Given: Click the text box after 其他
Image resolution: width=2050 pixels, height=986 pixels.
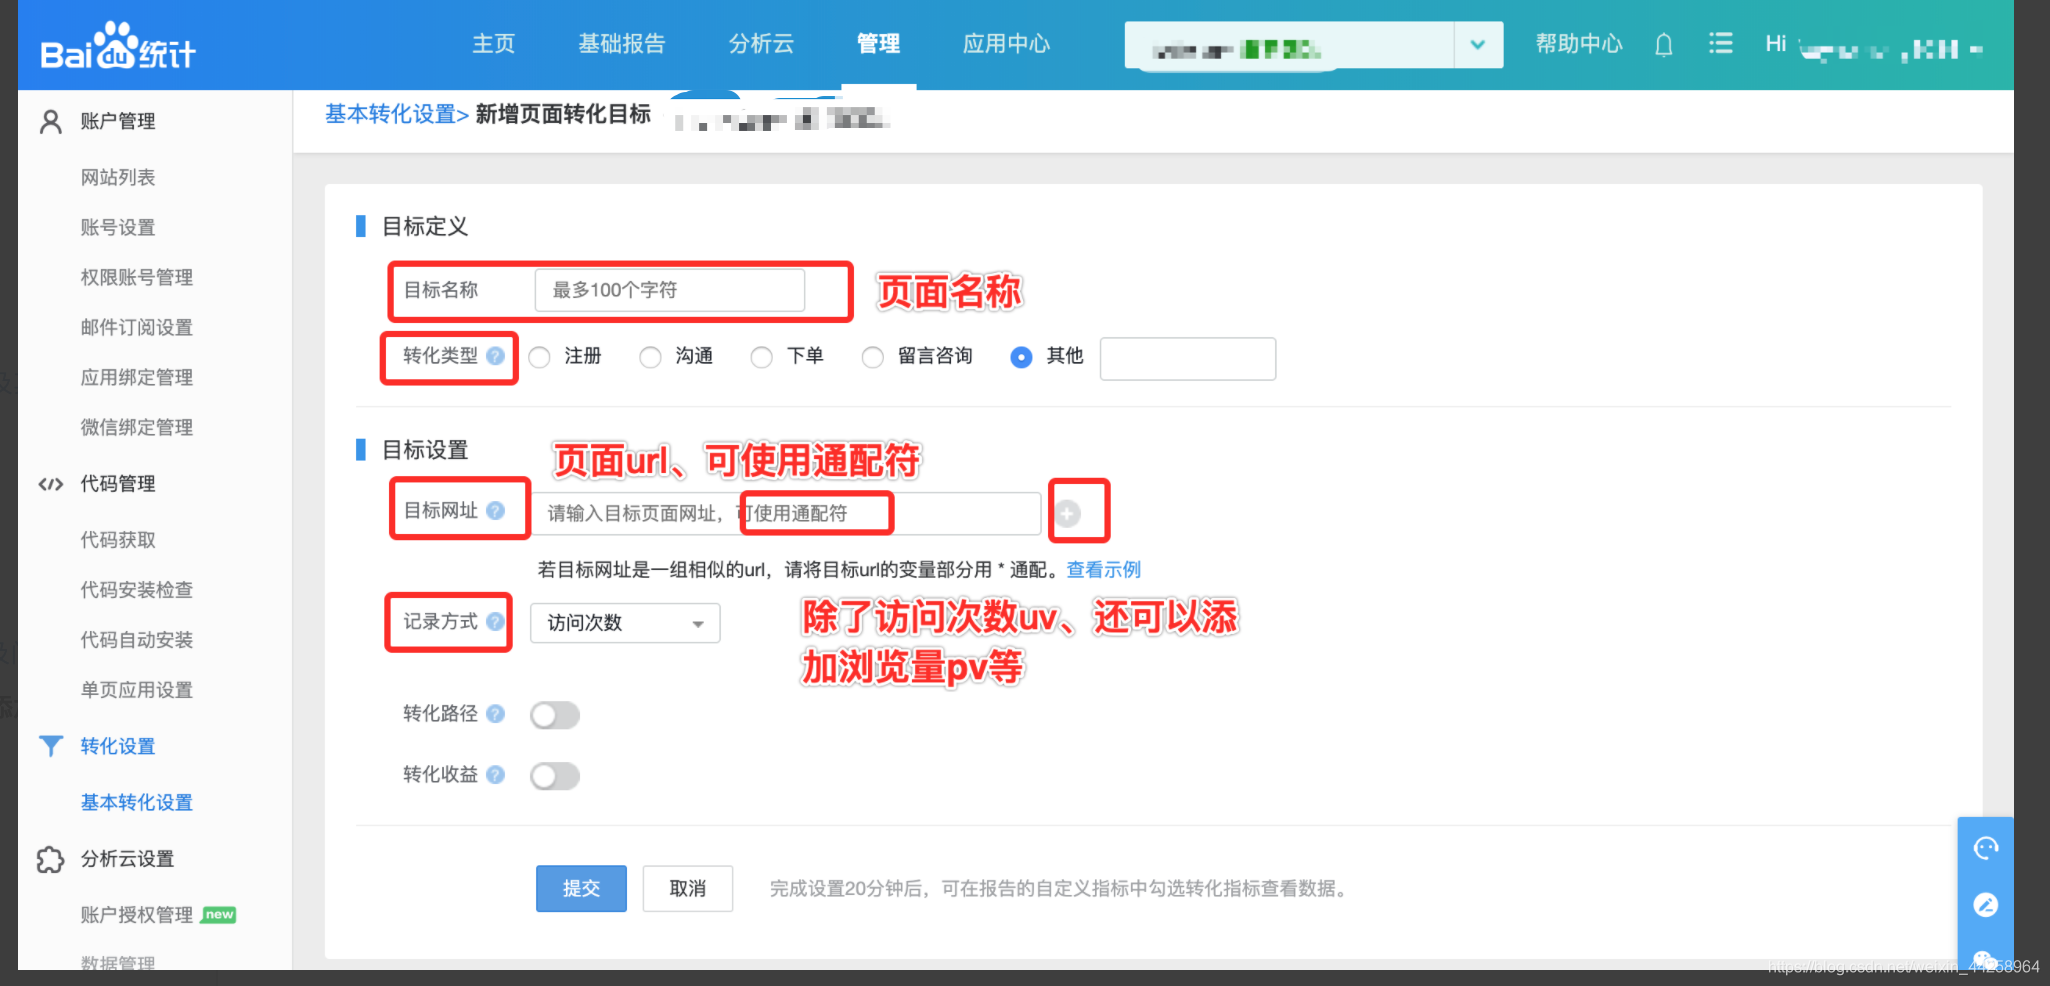Looking at the screenshot, I should pyautogui.click(x=1188, y=358).
